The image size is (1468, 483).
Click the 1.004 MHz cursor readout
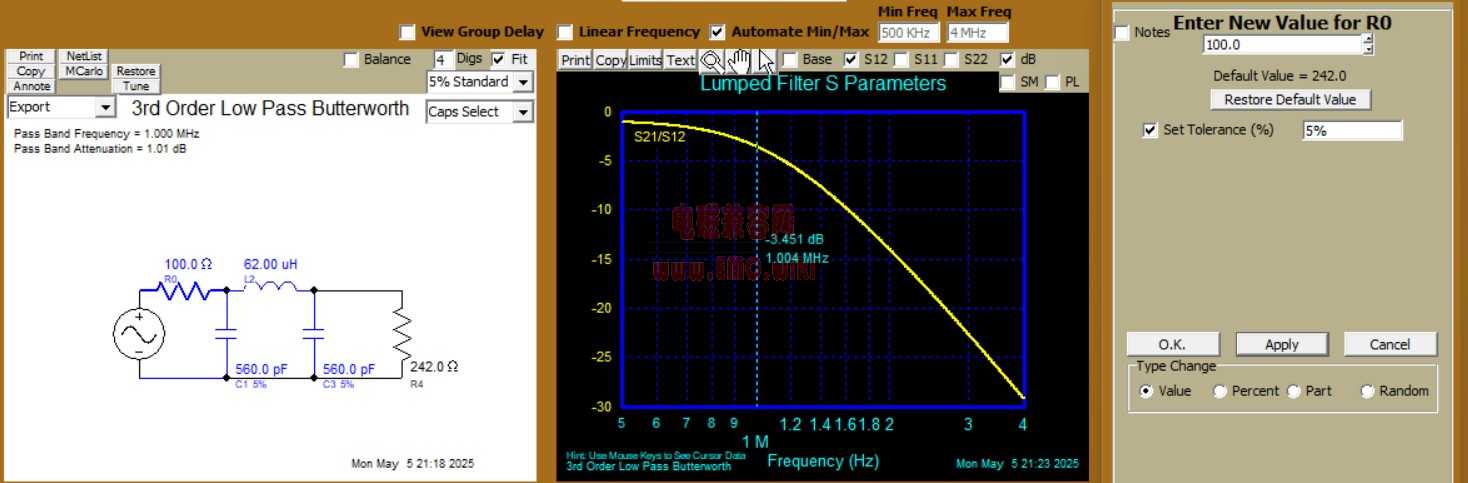pyautogui.click(x=796, y=258)
